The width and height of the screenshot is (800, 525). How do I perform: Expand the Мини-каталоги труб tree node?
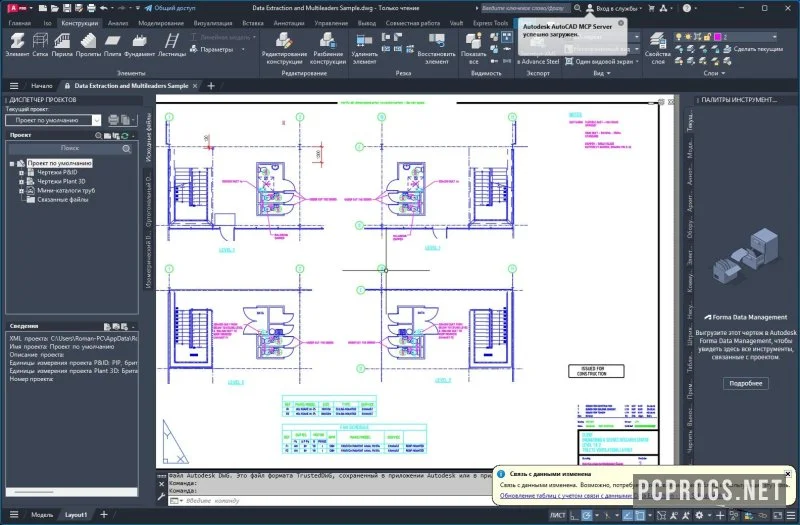pos(21,191)
